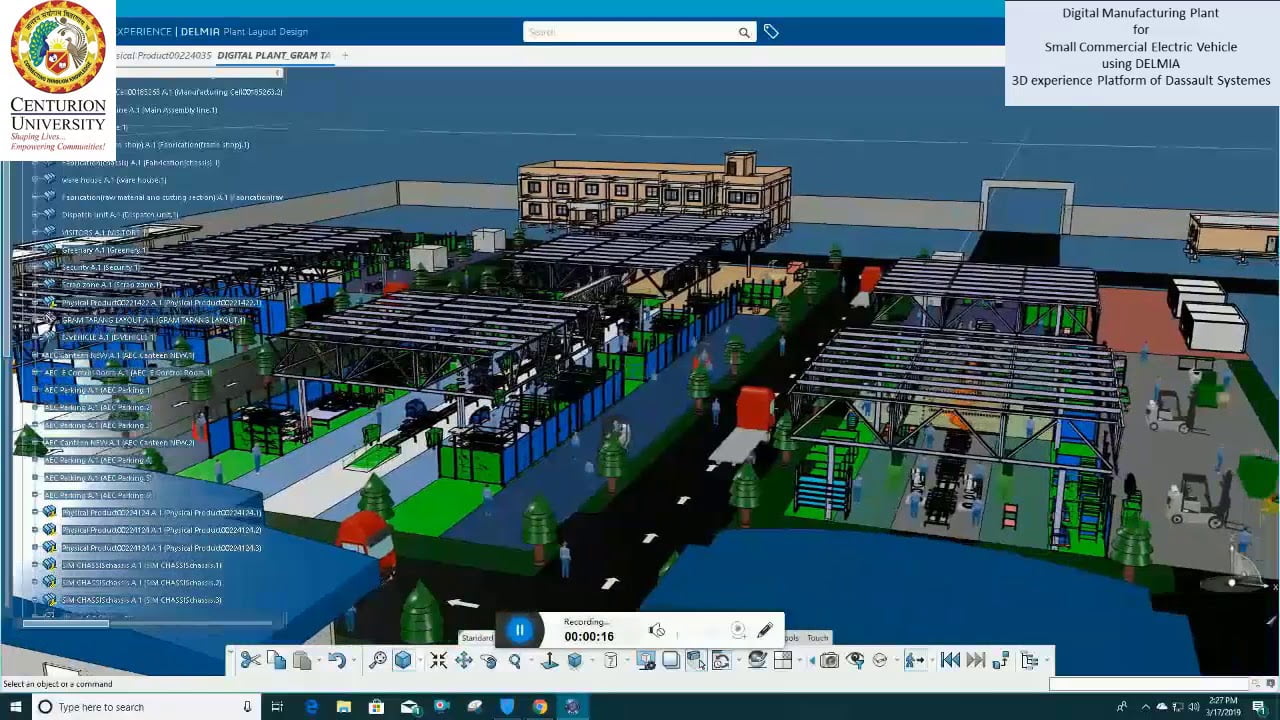Select Fabrication(chassis) A.1 tree item
Image resolution: width=1280 pixels, height=720 pixels.
pyautogui.click(x=140, y=162)
